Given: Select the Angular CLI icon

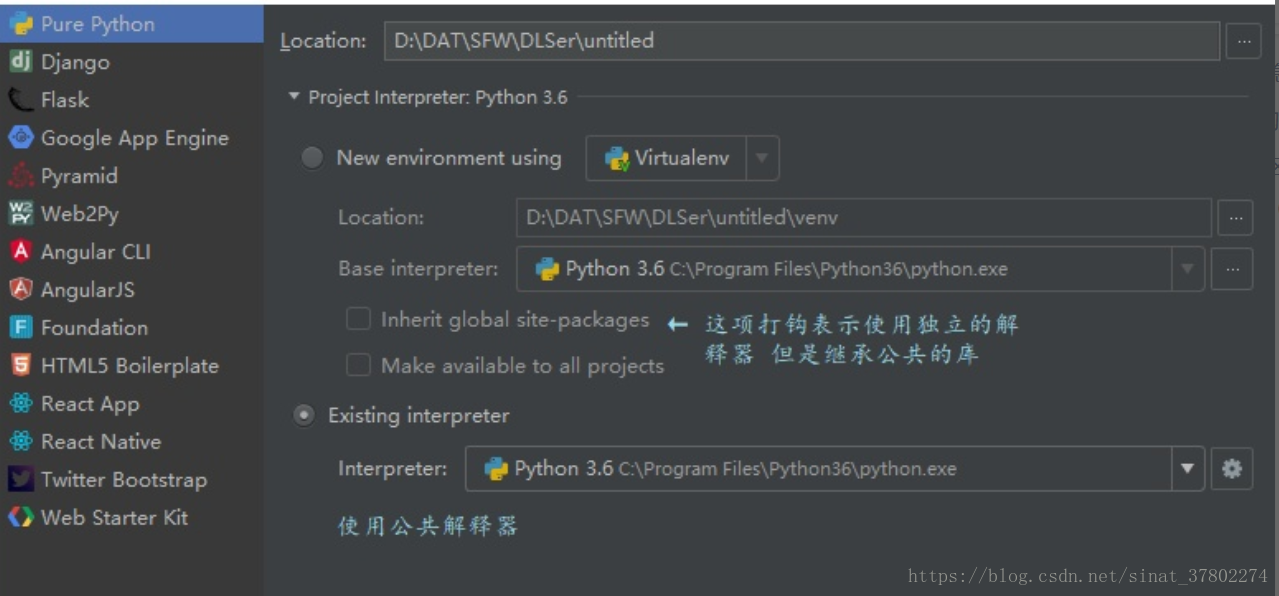Looking at the screenshot, I should [21, 251].
